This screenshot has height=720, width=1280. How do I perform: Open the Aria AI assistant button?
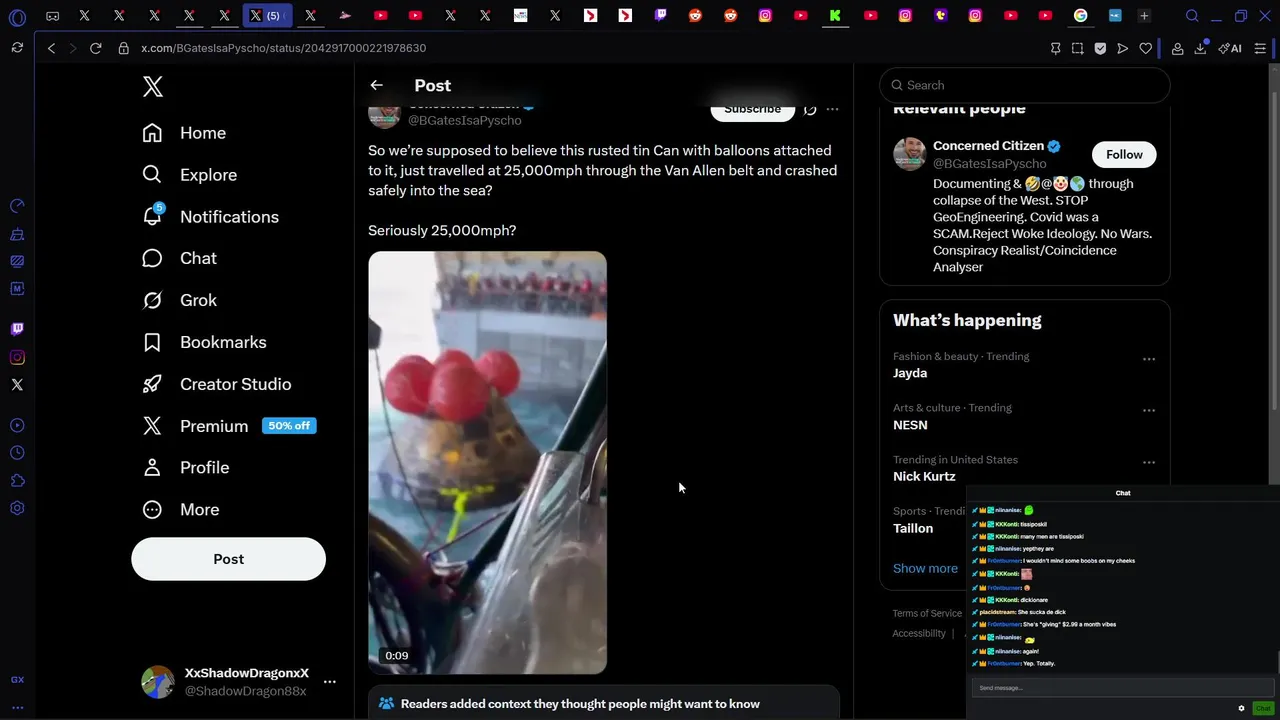[1230, 48]
